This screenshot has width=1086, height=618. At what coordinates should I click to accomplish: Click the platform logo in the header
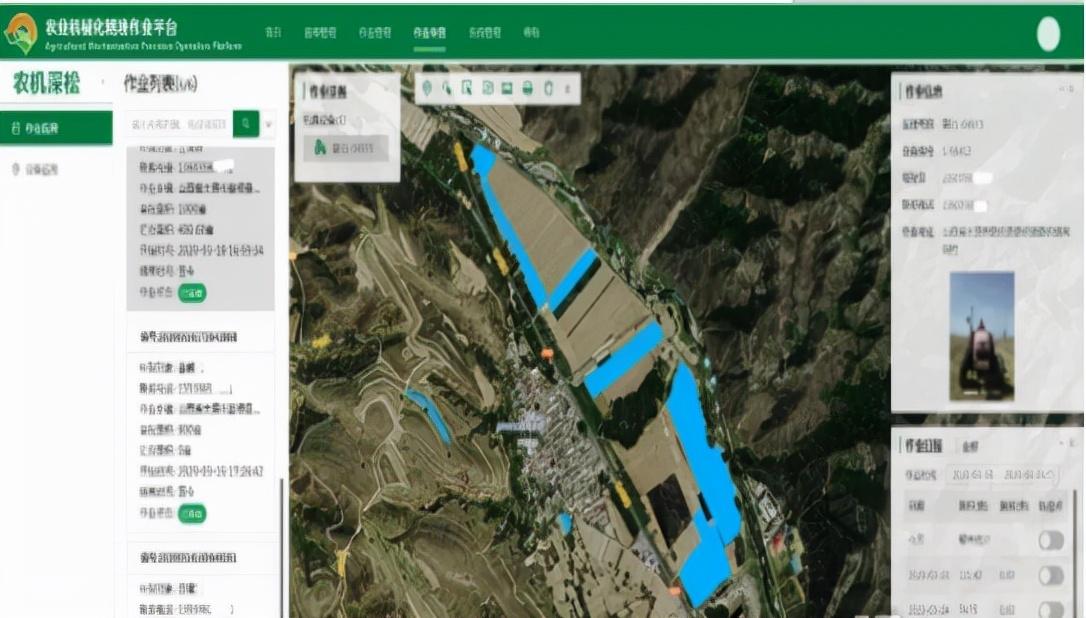20,33
